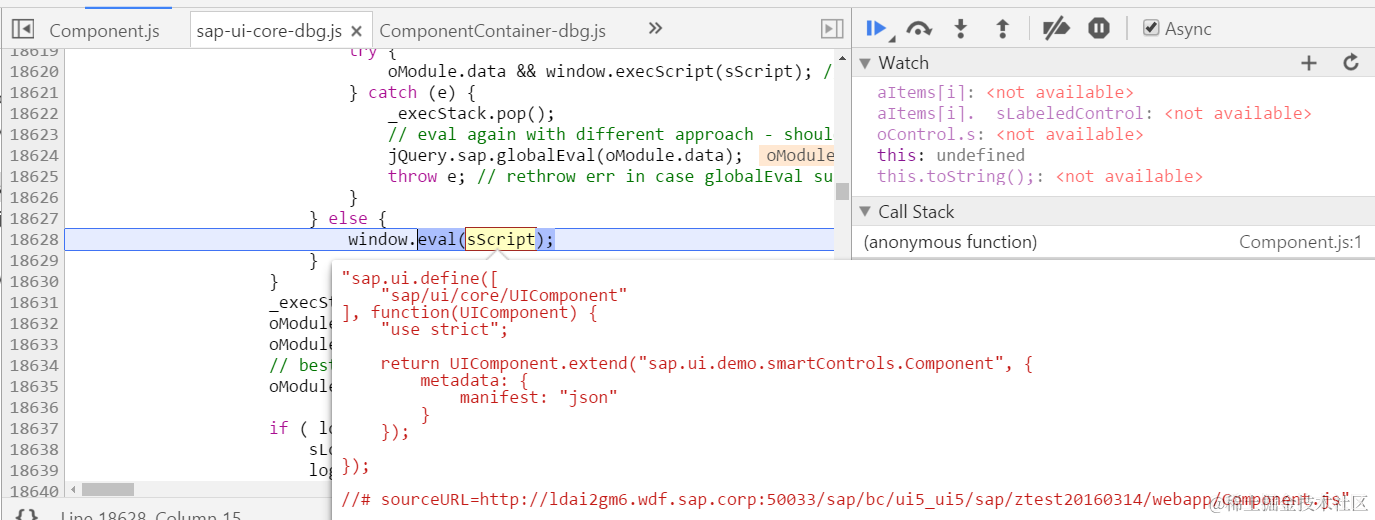Image resolution: width=1375 pixels, height=520 pixels.
Task: Click line number 18624 in the gutter
Action: (32, 155)
